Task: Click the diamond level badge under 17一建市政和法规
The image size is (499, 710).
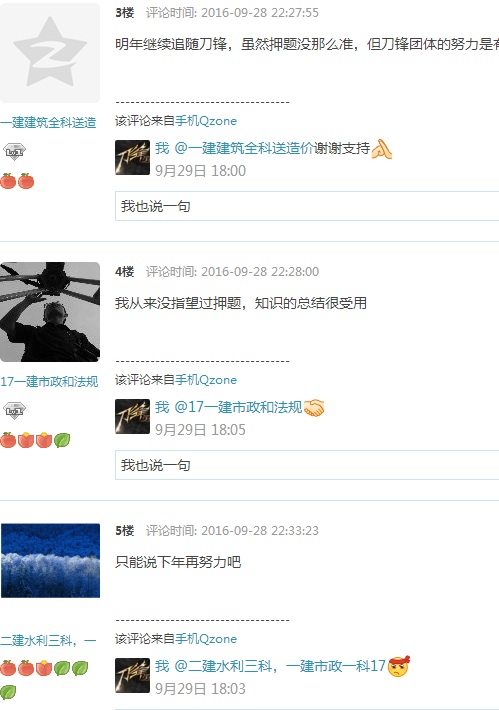Action: pos(14,411)
